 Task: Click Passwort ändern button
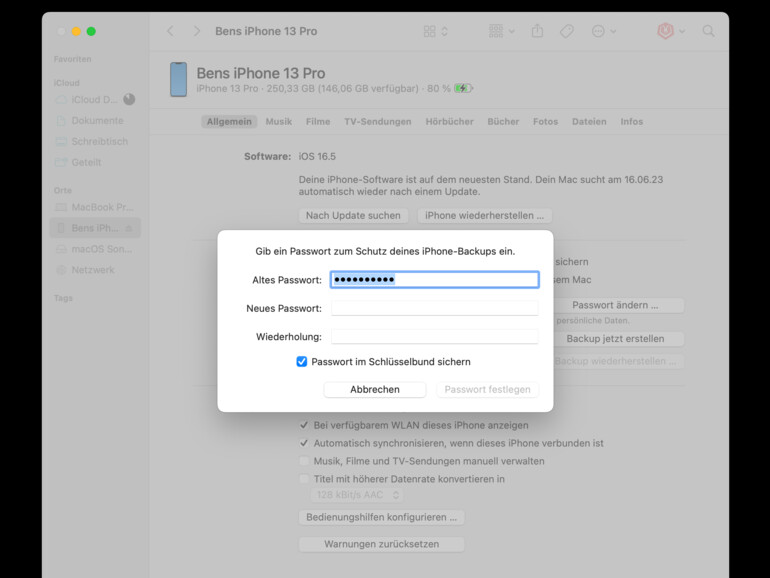[x=618, y=305]
